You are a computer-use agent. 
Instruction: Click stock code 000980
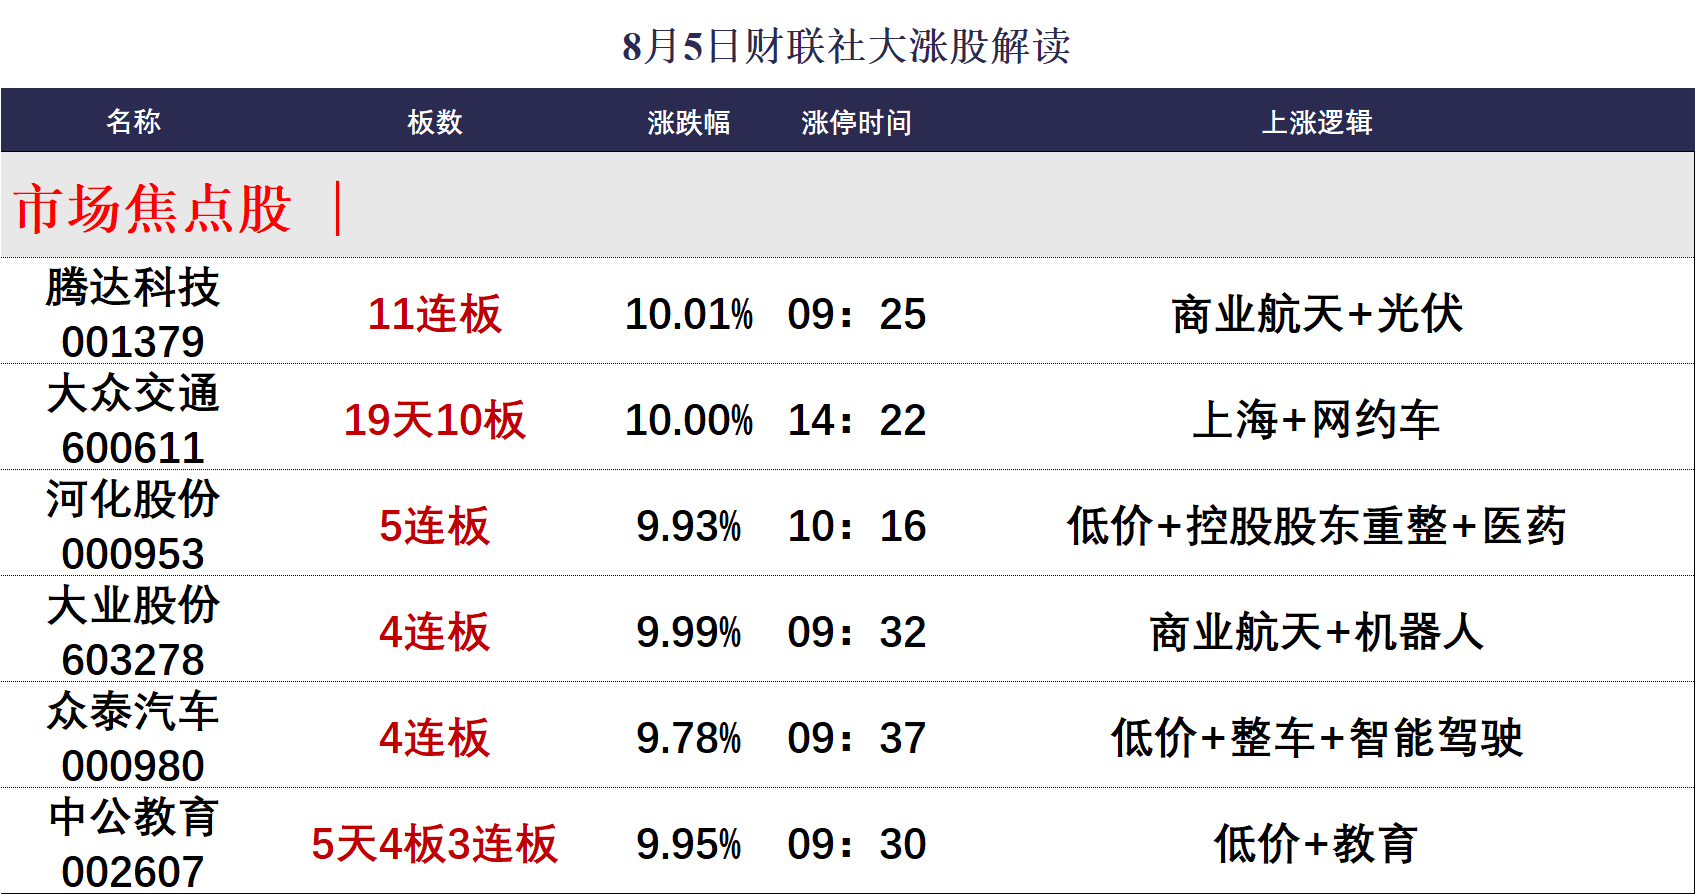point(133,766)
